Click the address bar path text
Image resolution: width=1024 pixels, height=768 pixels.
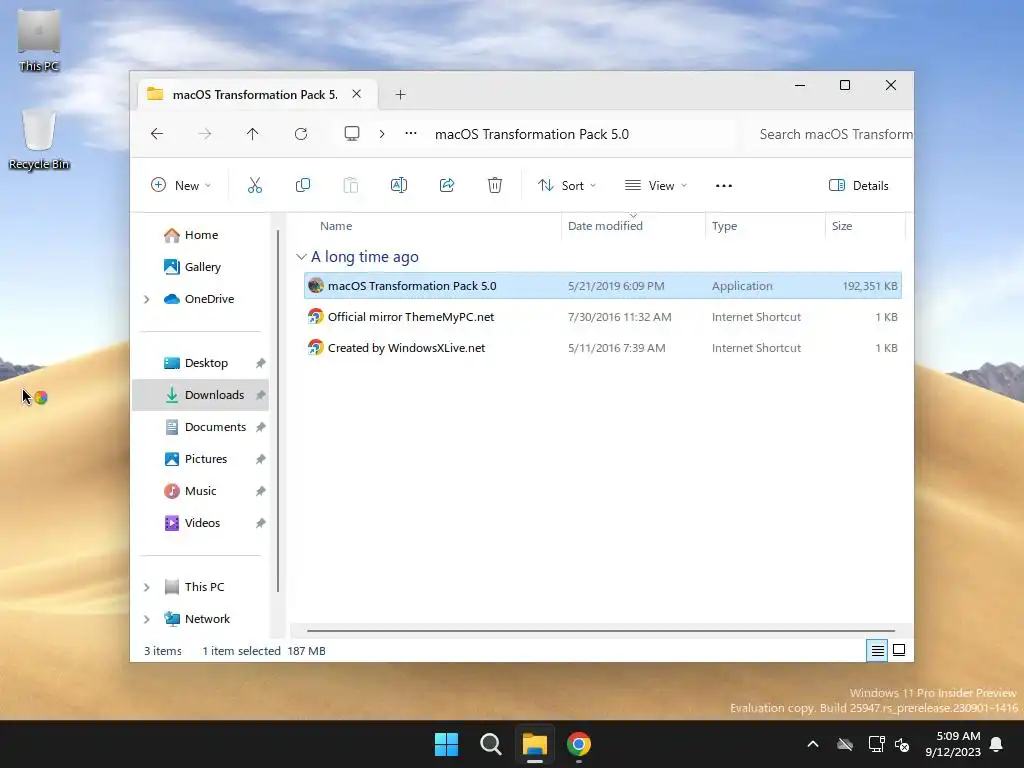532,134
